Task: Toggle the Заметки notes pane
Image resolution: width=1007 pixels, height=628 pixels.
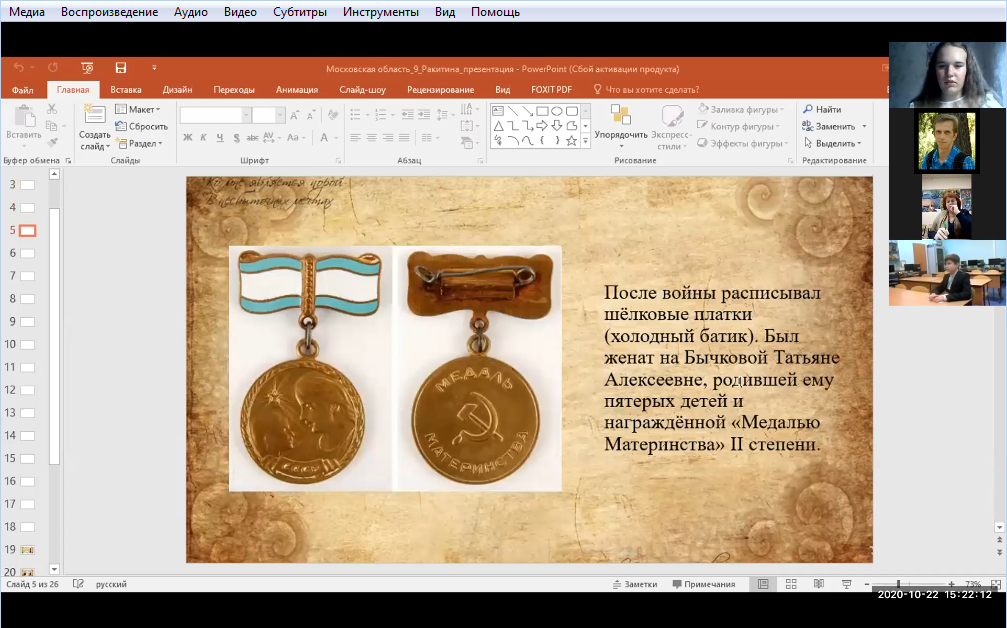Action: [635, 584]
